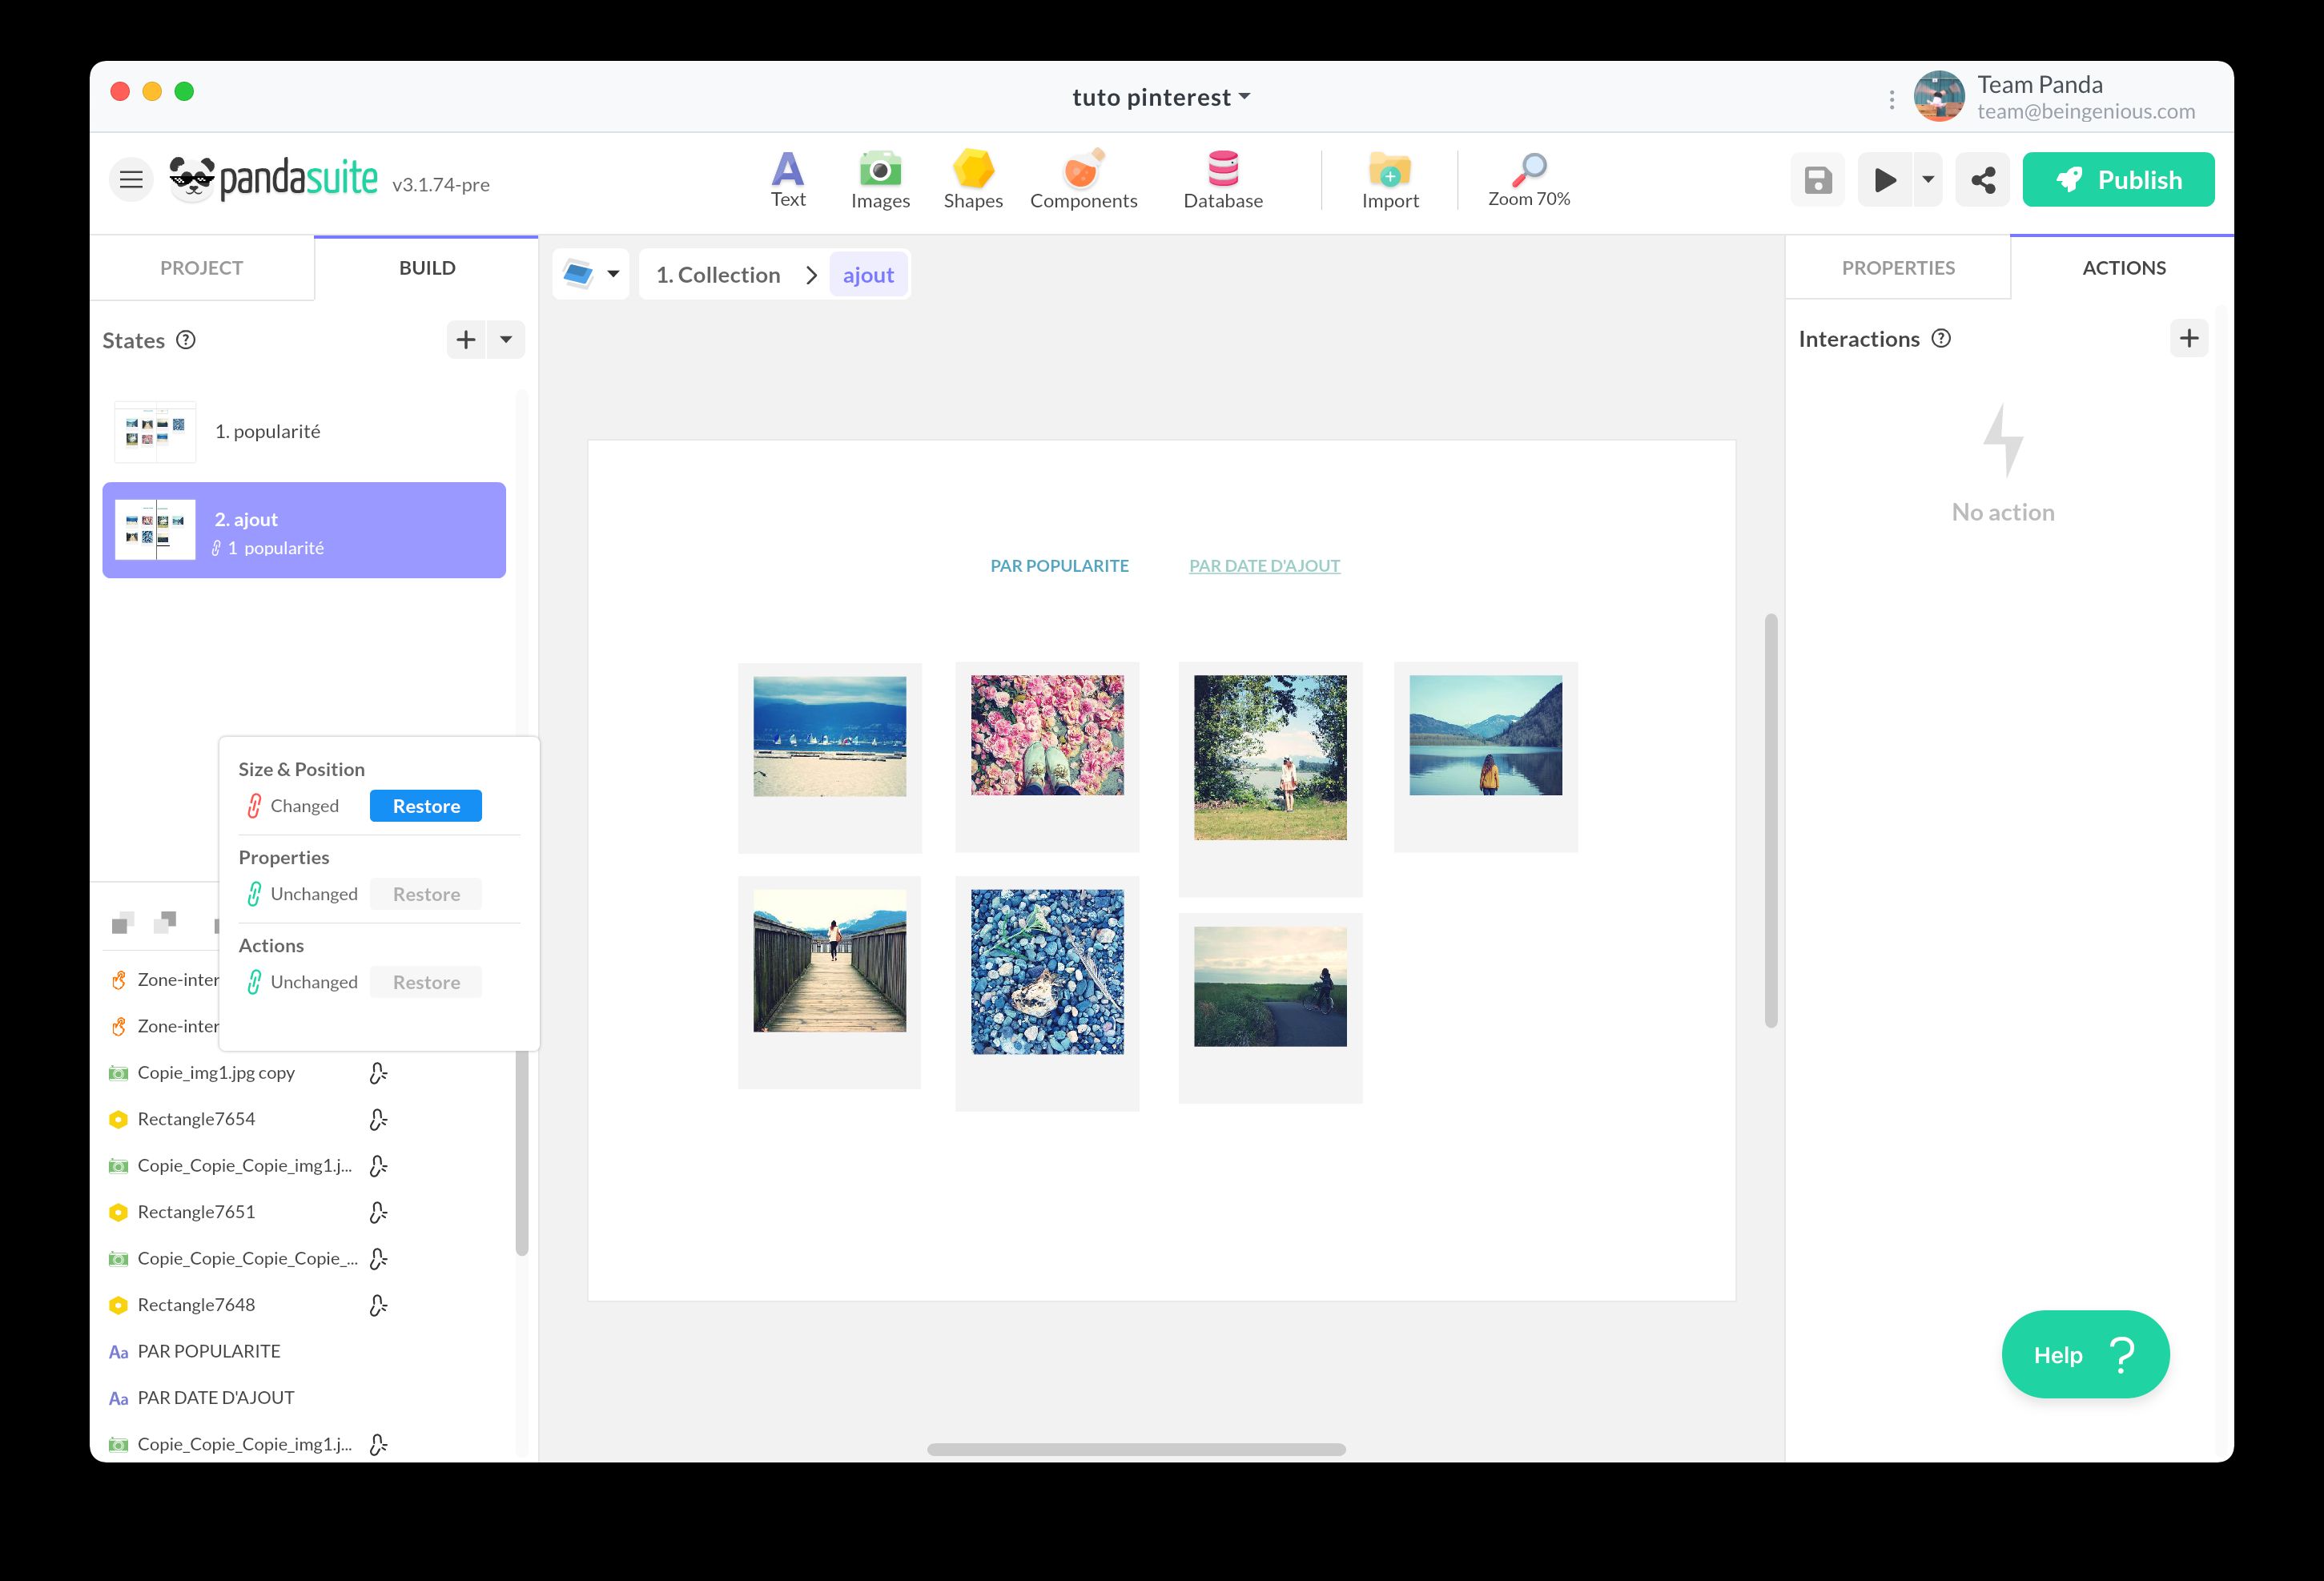Toggle broken link icon on Copie_img1.jpg copy

[378, 1073]
